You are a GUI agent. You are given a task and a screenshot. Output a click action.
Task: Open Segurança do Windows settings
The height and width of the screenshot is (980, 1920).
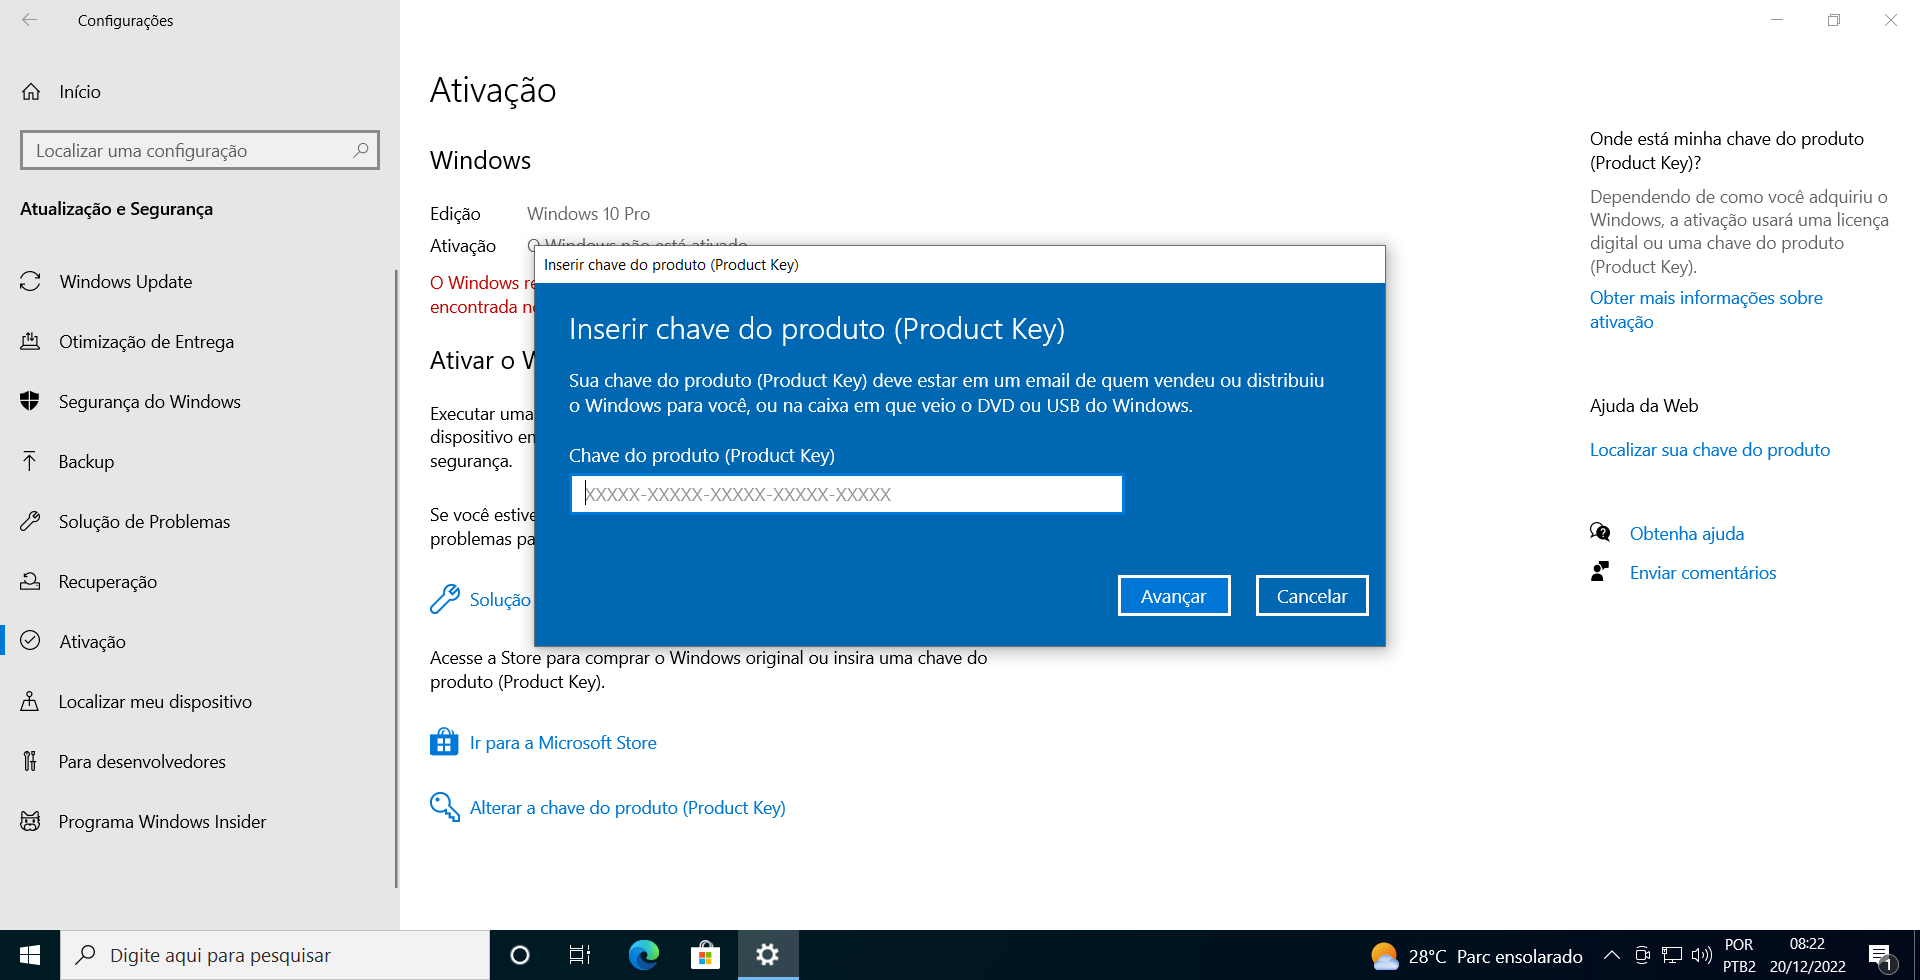click(149, 401)
